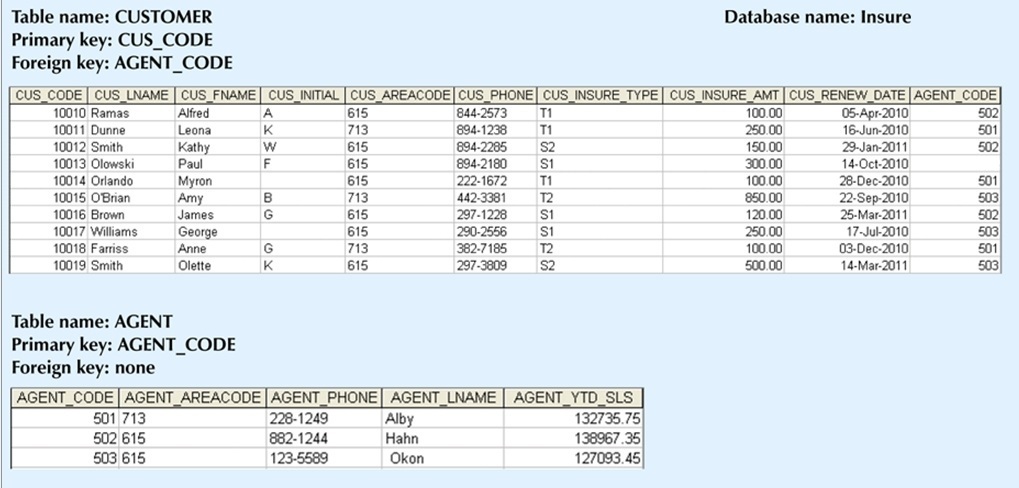Click the AGENT_AREACODE column header
Screen dimensions: 1019x488
pyautogui.click(x=192, y=398)
